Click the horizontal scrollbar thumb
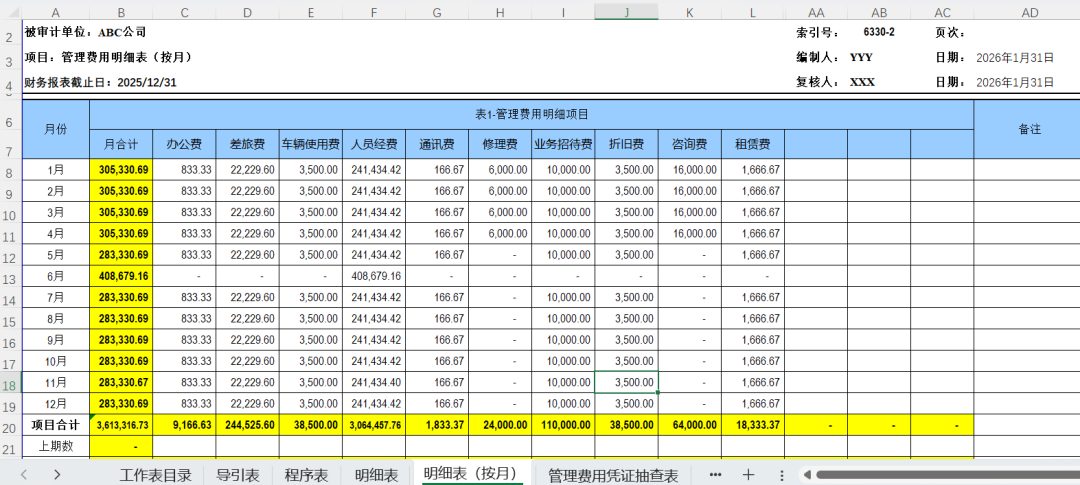 pos(948,475)
